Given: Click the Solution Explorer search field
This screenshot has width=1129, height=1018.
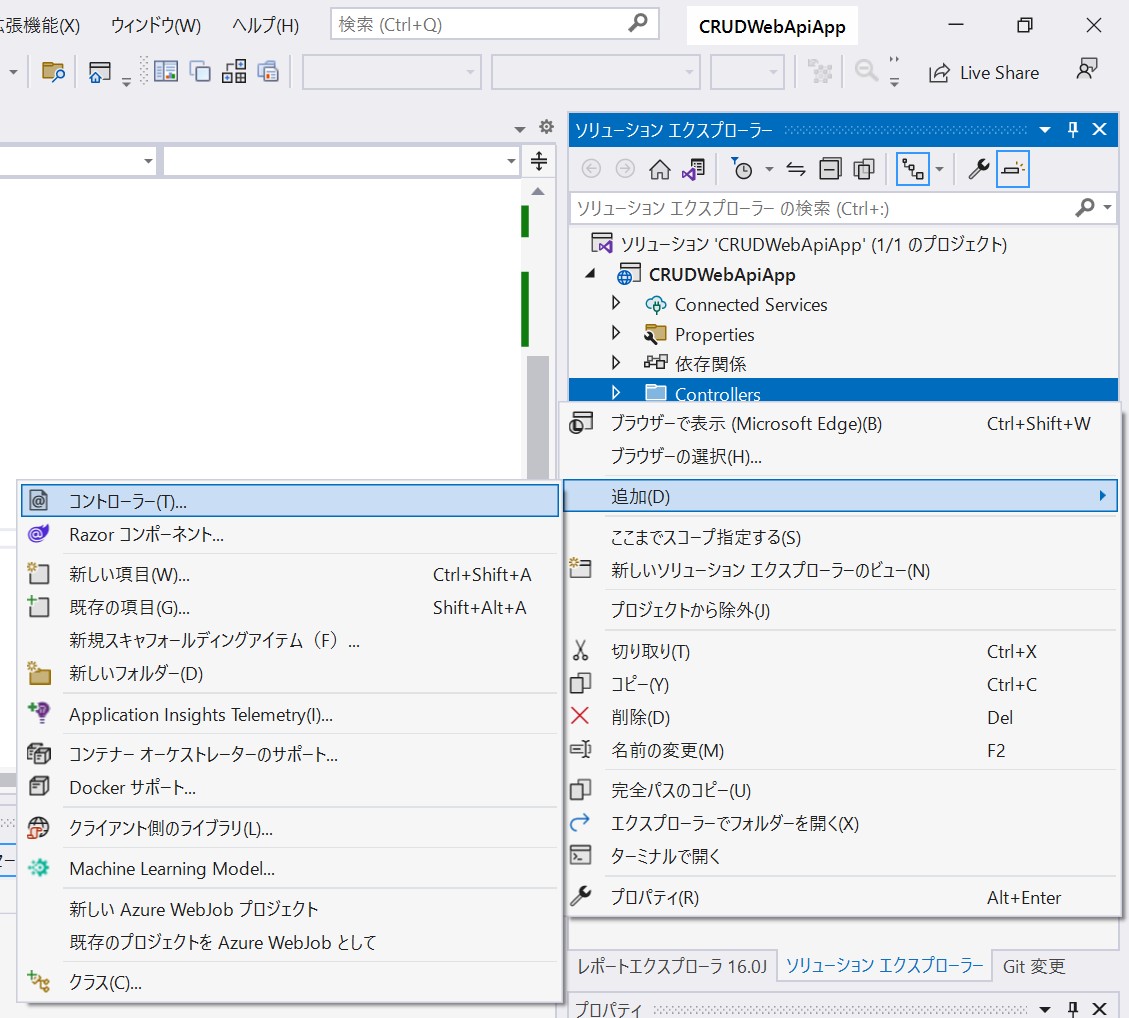Looking at the screenshot, I should pos(842,208).
